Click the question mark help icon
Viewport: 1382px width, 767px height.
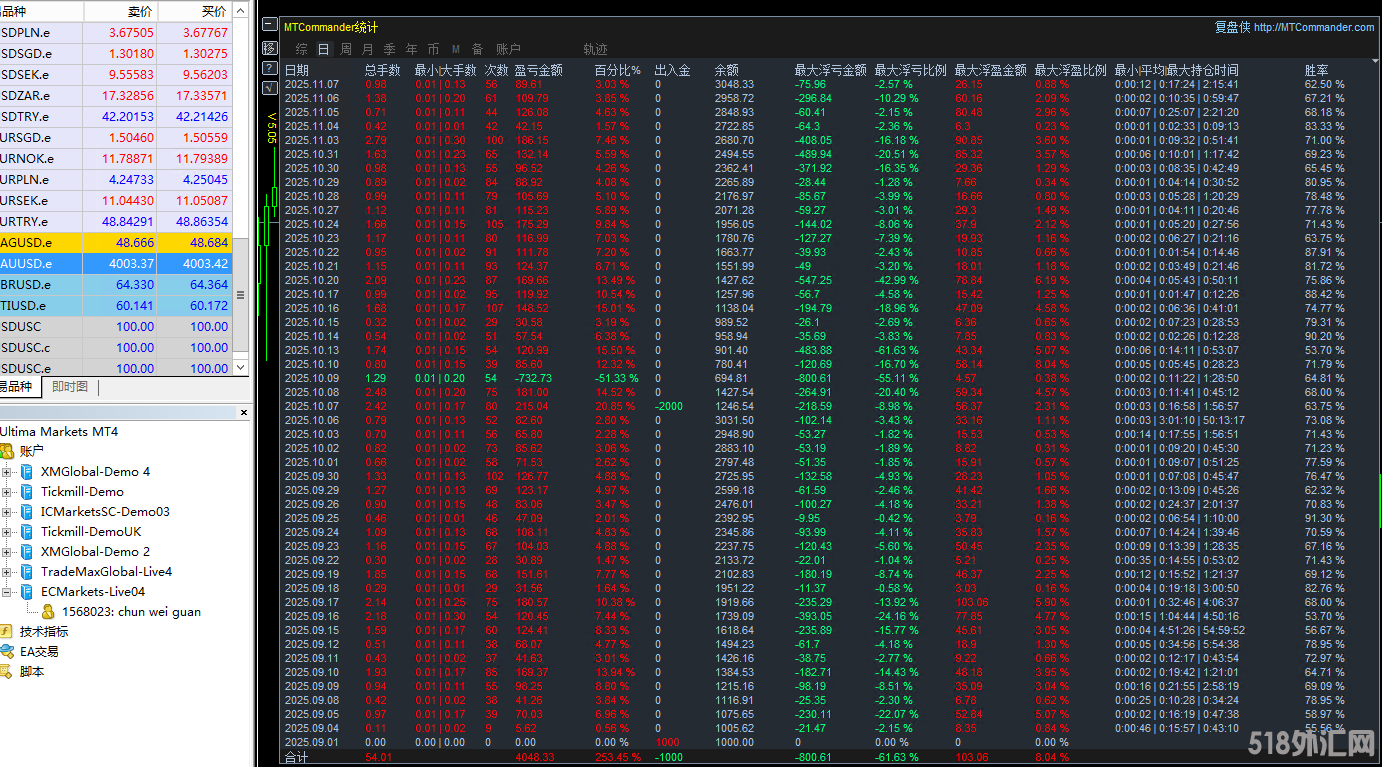[270, 68]
